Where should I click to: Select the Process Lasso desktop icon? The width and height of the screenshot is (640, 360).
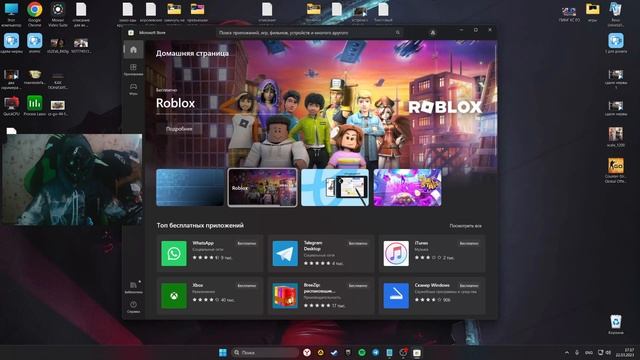pos(35,106)
